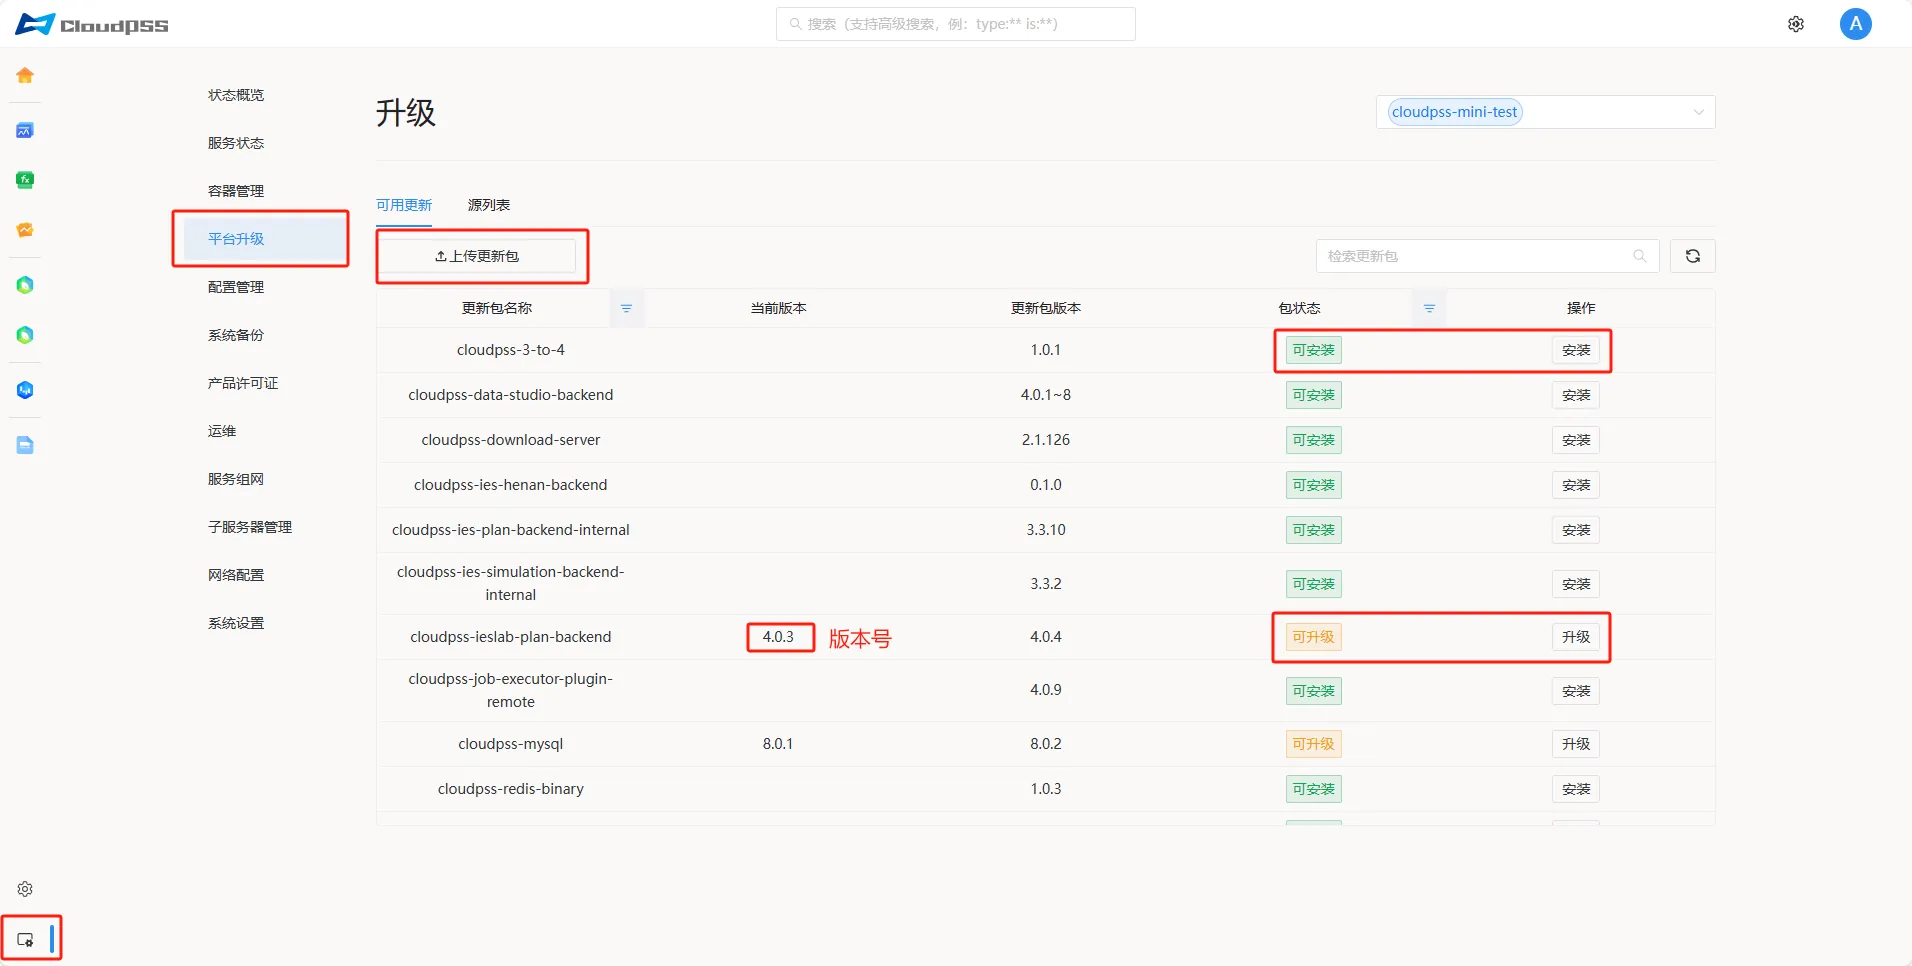Click the cloudpss-mini-test tag
The image size is (1912, 966).
click(1455, 112)
